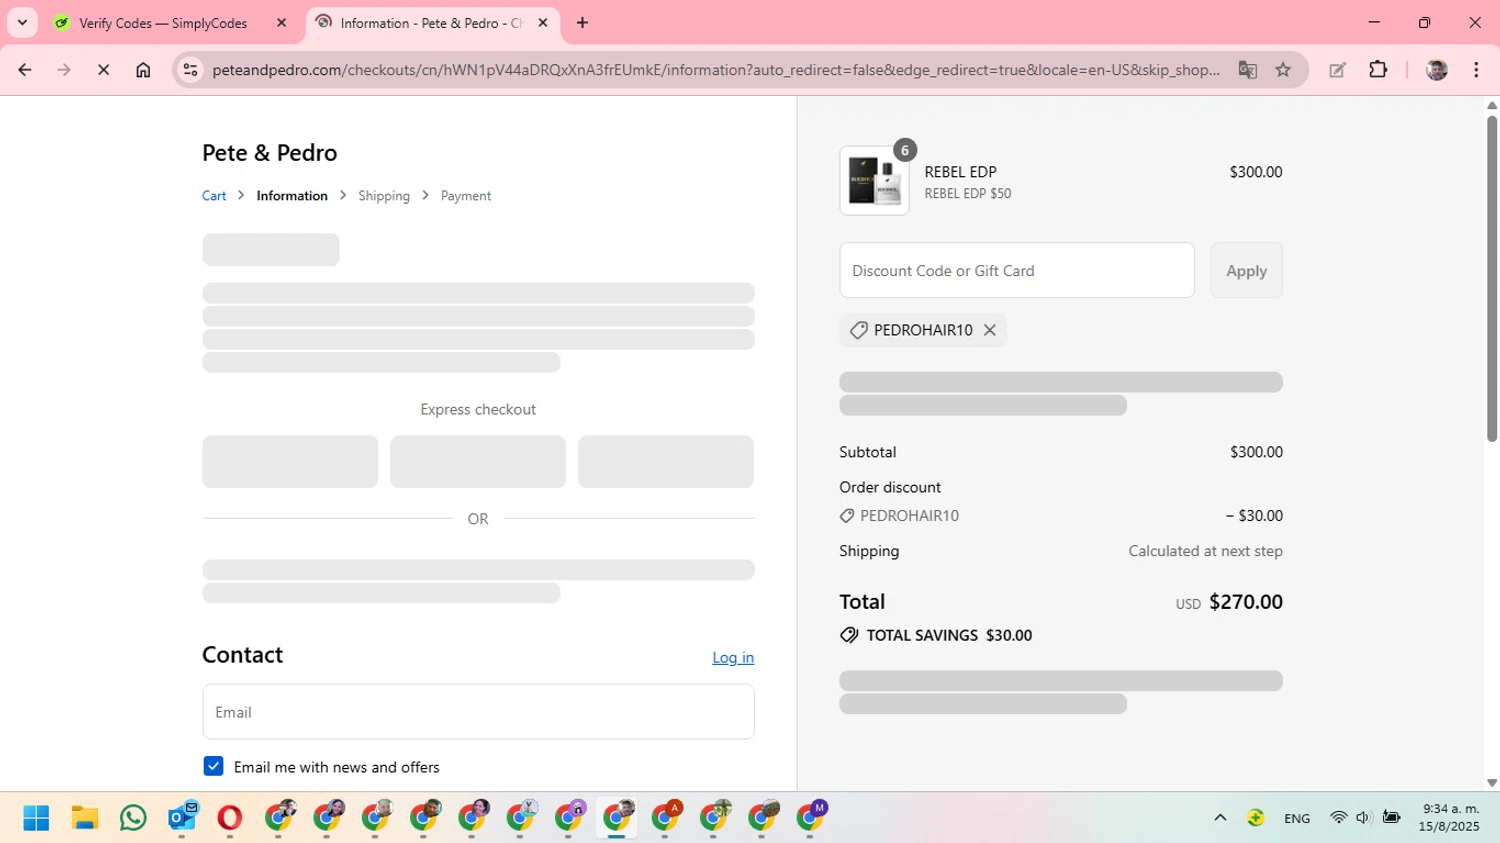1500x843 pixels.
Task: Focus the Discount Code or Gift Card field
Action: coord(1017,270)
